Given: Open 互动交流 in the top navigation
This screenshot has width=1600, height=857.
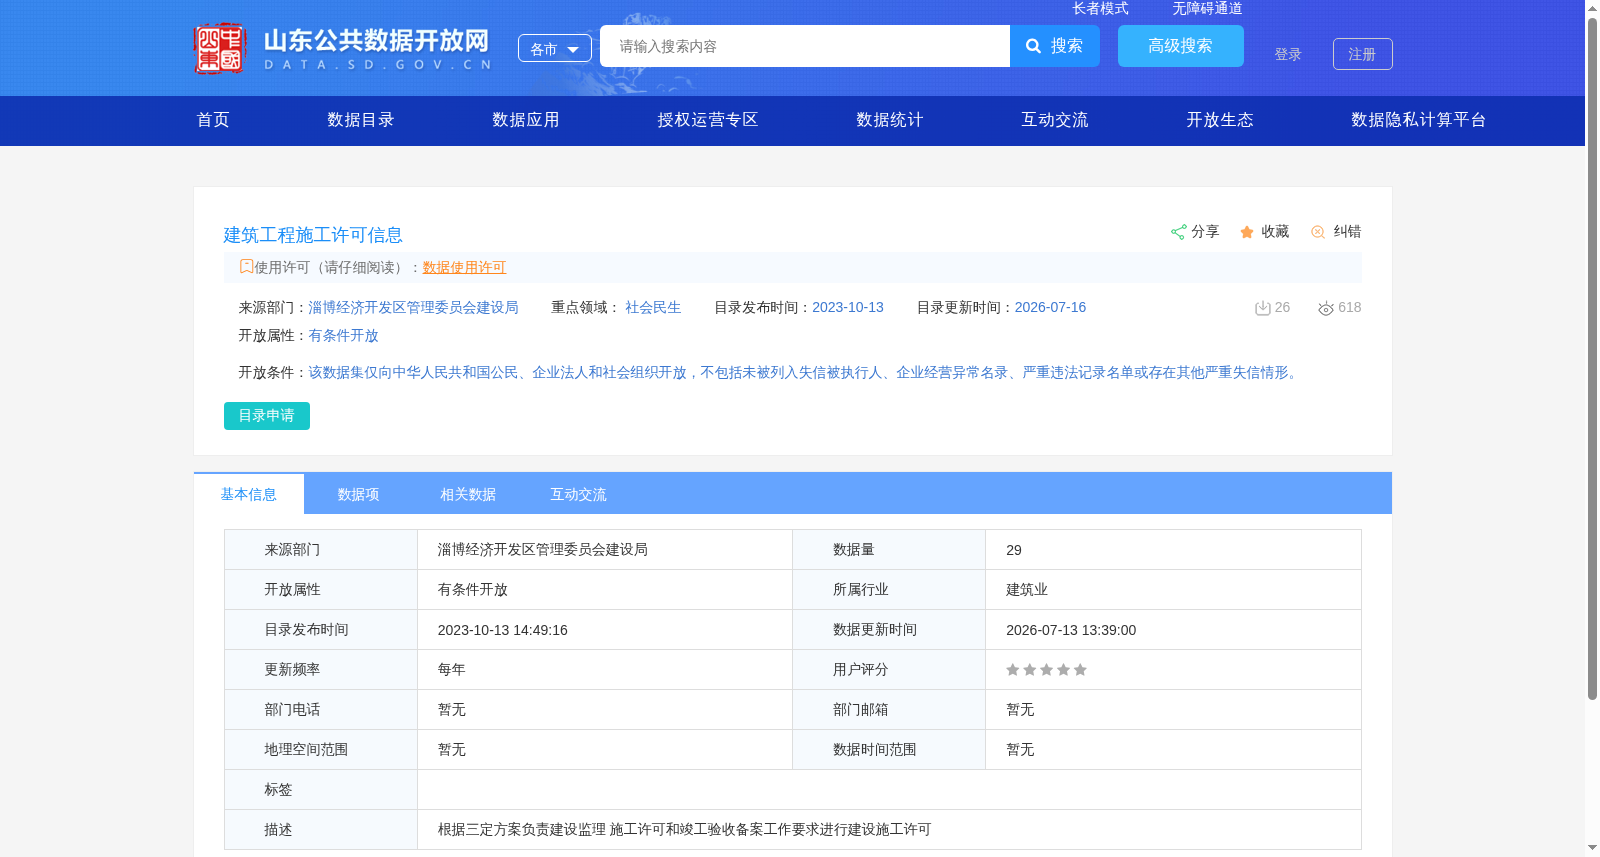Looking at the screenshot, I should (1055, 120).
